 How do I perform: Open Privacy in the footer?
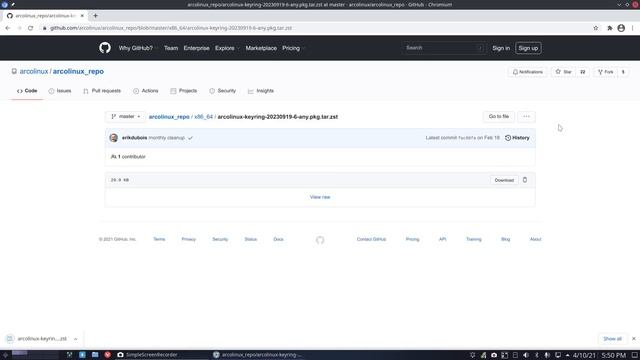point(189,239)
